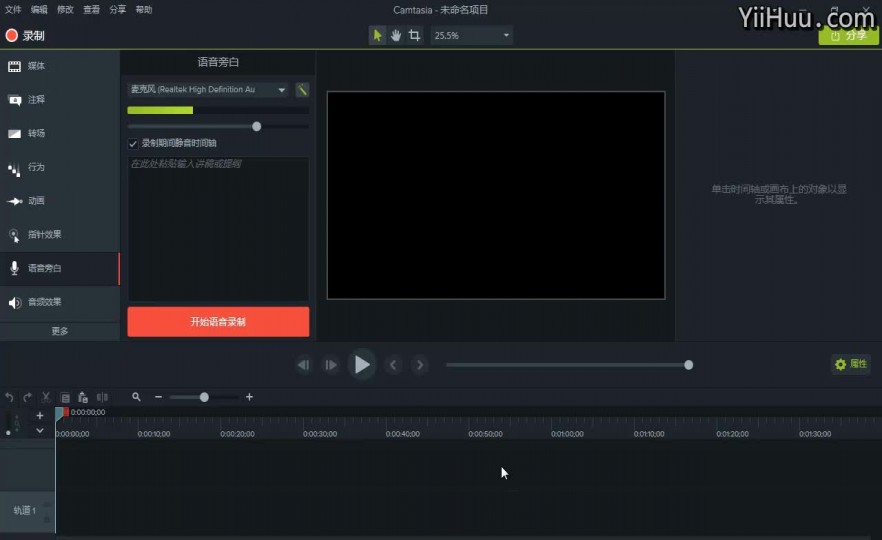Toggle 录制期间静音时间轴 checkbox
The width and height of the screenshot is (882, 540).
pos(133,143)
